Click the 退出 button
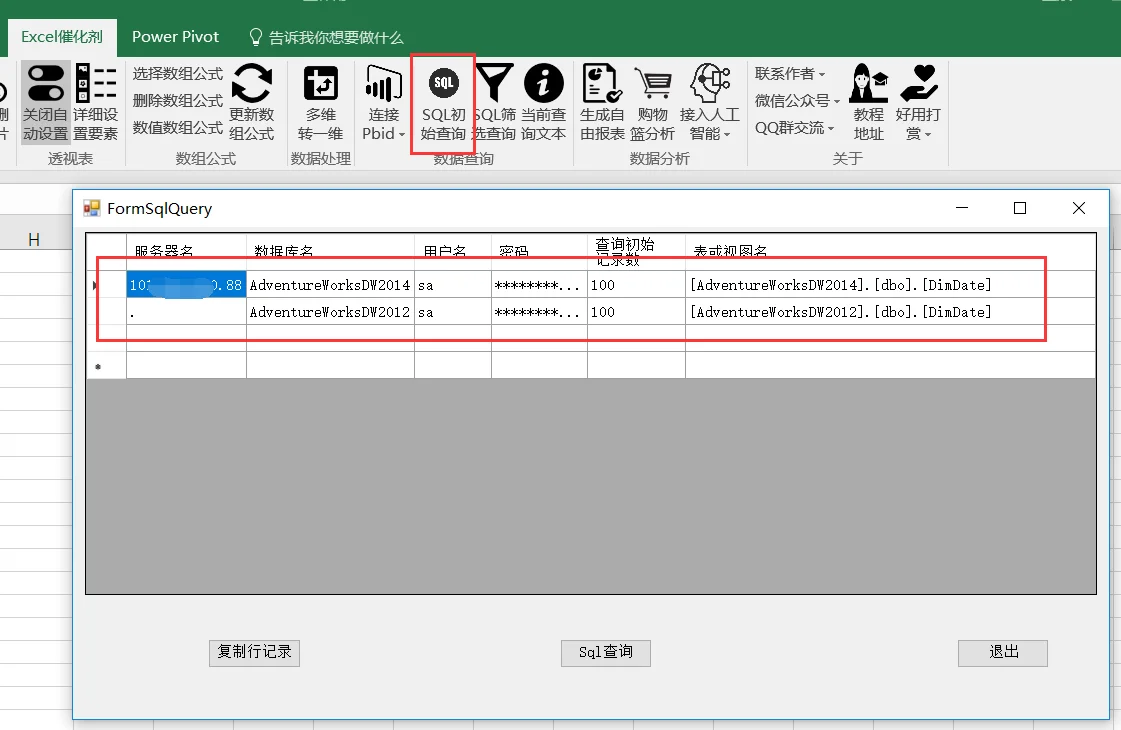1121x730 pixels. click(1003, 653)
